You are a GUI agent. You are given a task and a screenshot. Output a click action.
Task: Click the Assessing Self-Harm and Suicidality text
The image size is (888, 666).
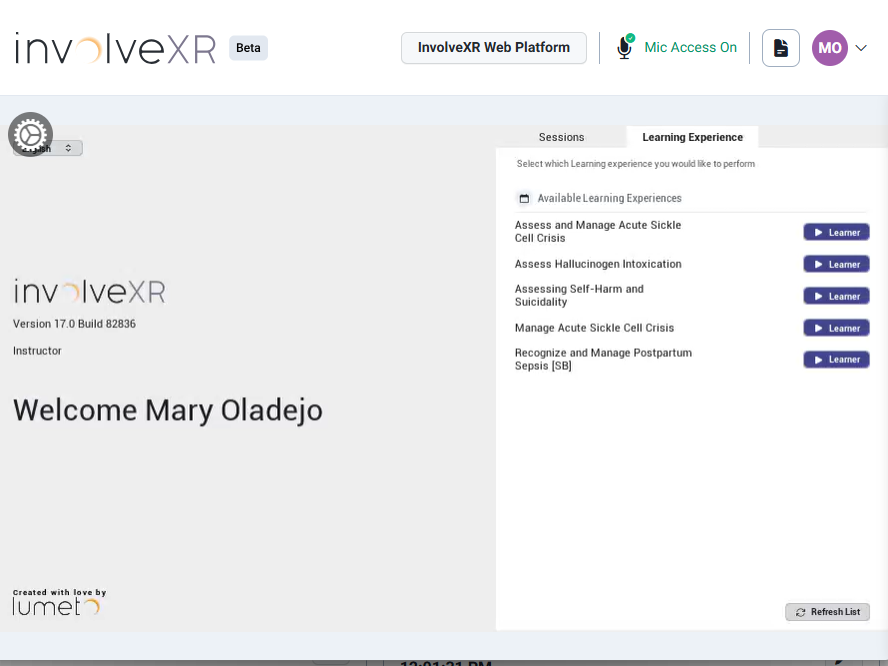click(x=579, y=296)
